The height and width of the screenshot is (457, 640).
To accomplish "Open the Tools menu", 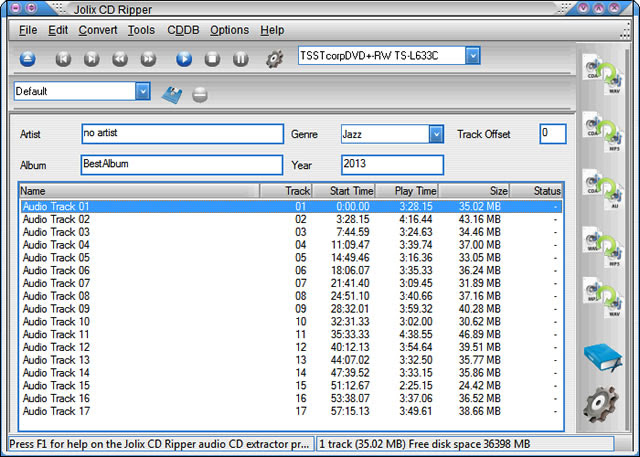I will click(141, 30).
